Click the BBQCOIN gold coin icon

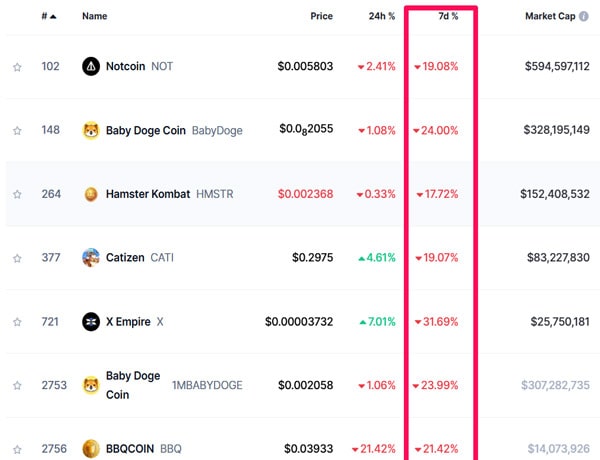(x=91, y=449)
